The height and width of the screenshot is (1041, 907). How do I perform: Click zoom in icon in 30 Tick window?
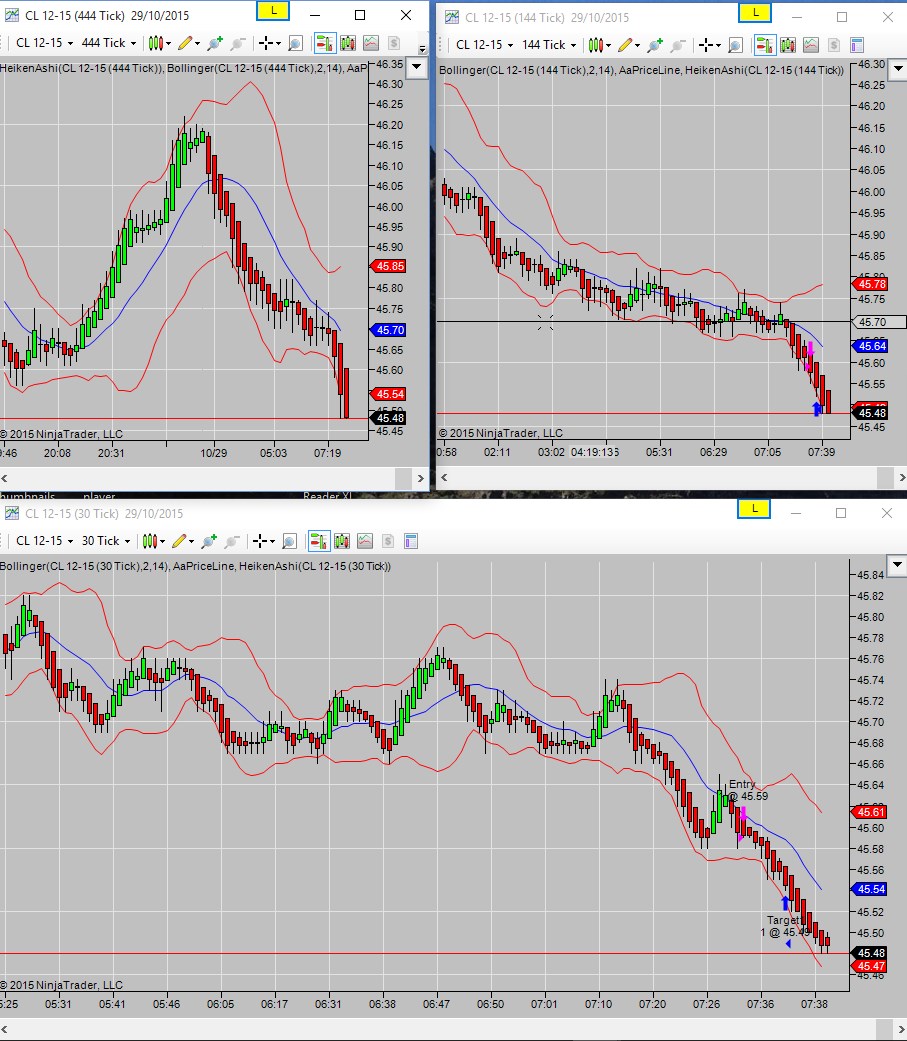click(x=208, y=541)
